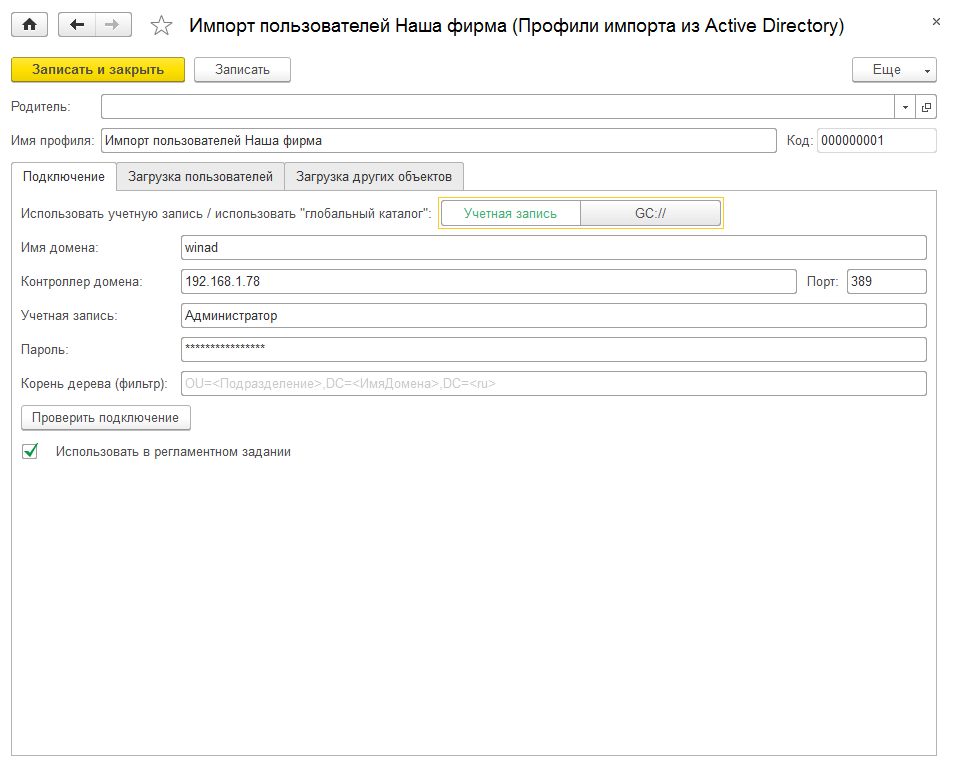This screenshot has height=768, width=954.
Task: Open the Еще menu
Action: tap(884, 69)
